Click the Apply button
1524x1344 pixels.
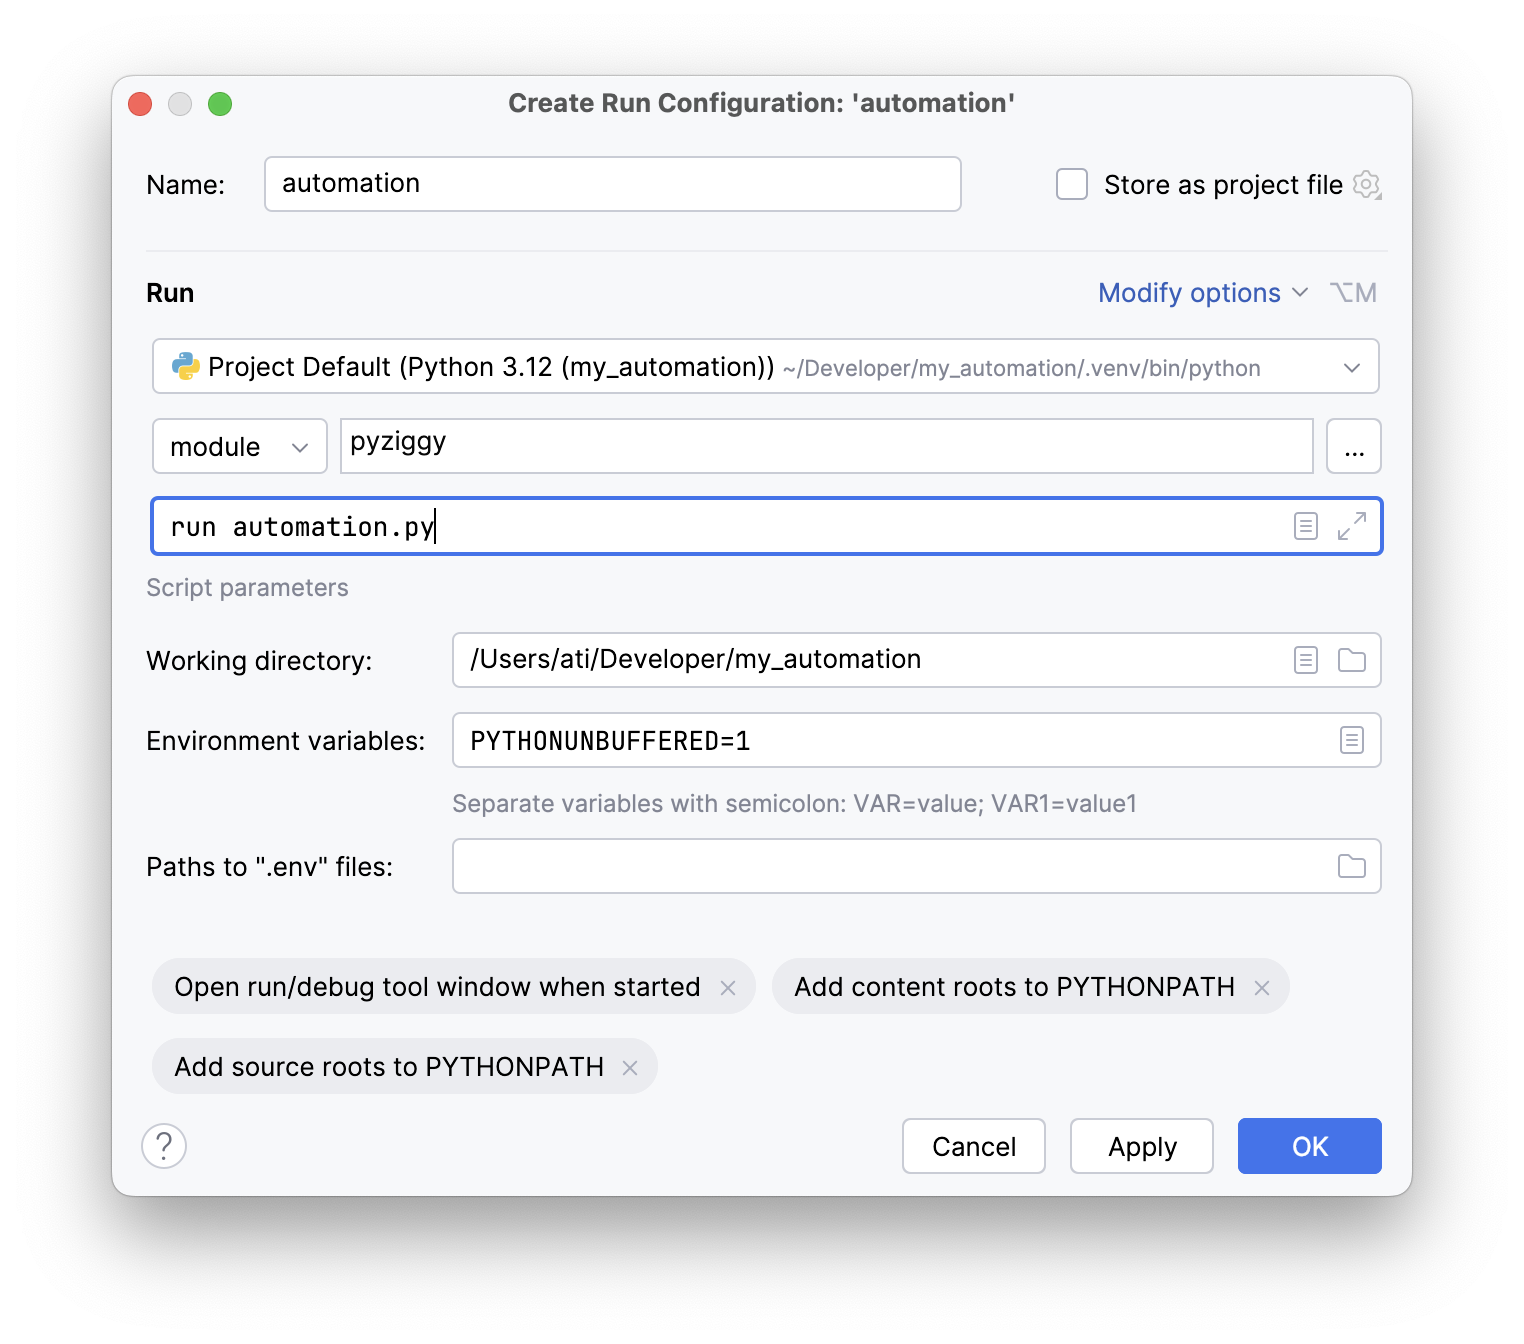[x=1142, y=1146]
